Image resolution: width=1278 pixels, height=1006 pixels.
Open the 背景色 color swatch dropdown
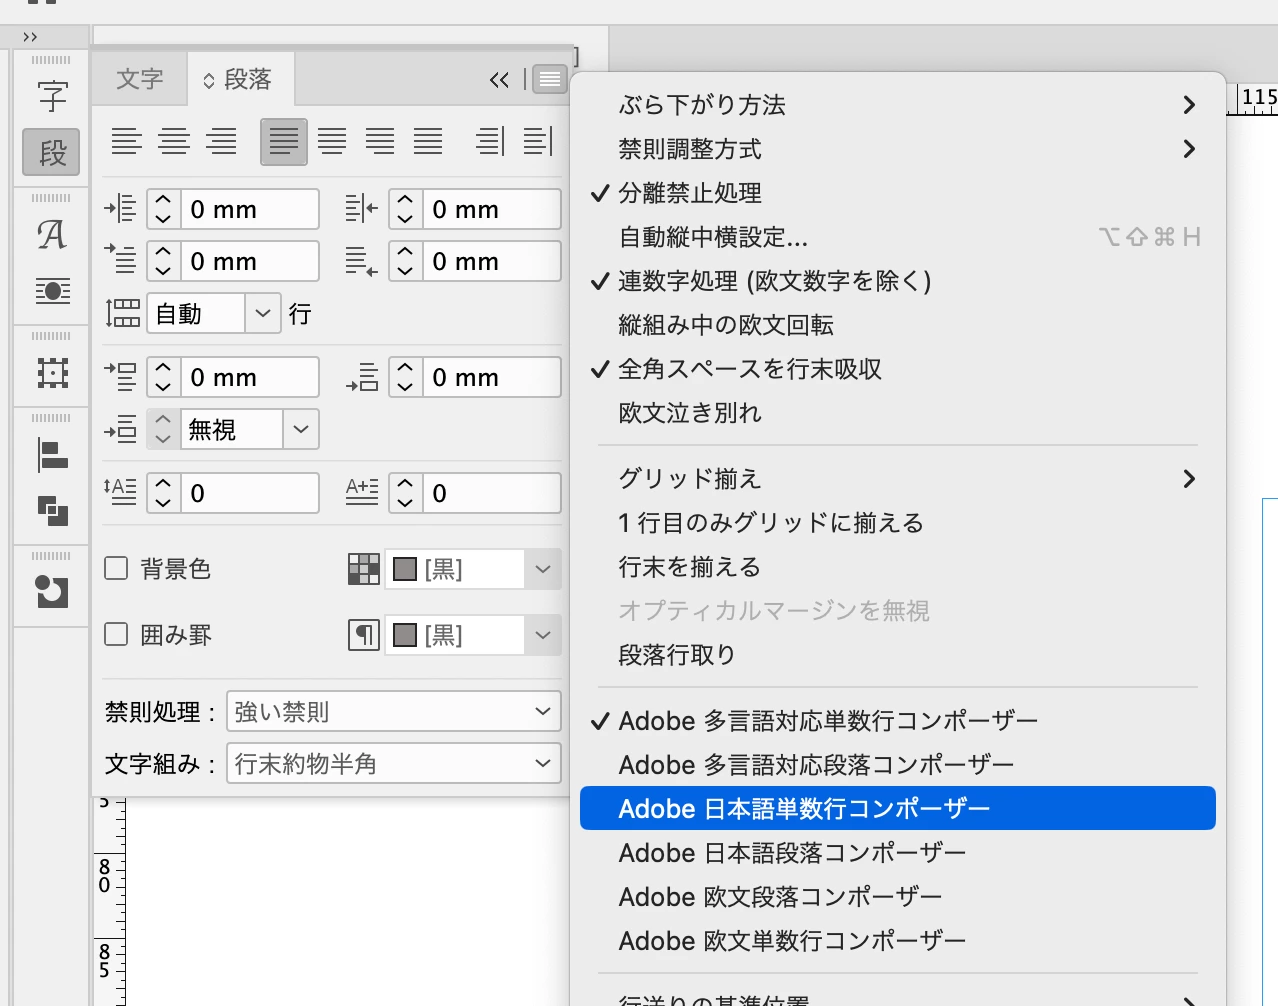pyautogui.click(x=542, y=569)
